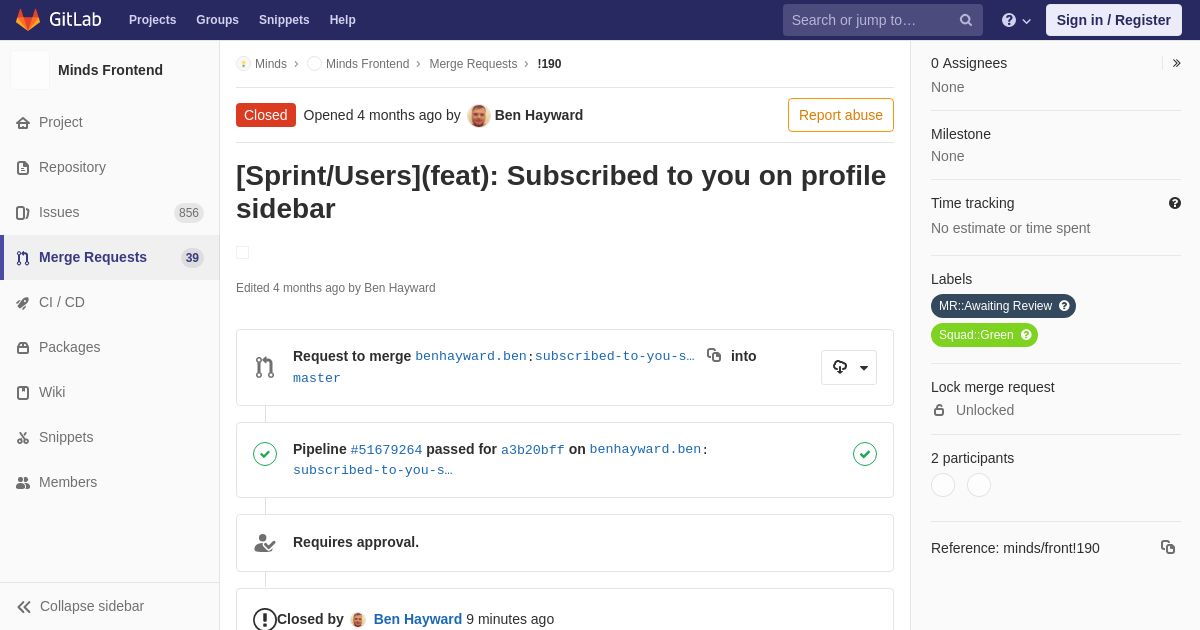Click the Issues 856 count badge
This screenshot has height=630, width=1200.
pos(189,213)
